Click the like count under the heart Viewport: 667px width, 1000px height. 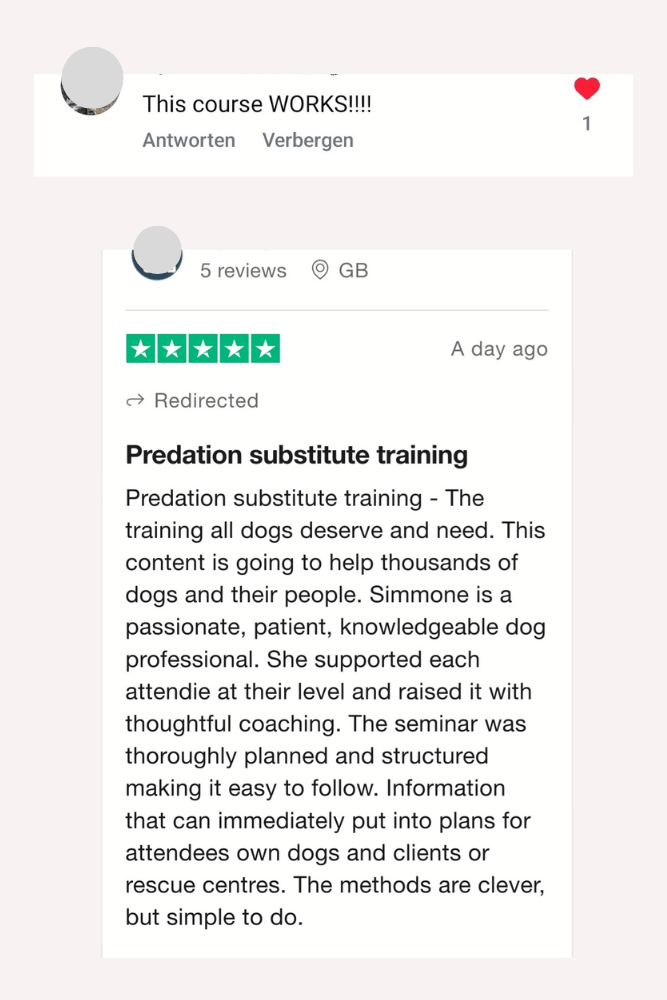[x=587, y=124]
